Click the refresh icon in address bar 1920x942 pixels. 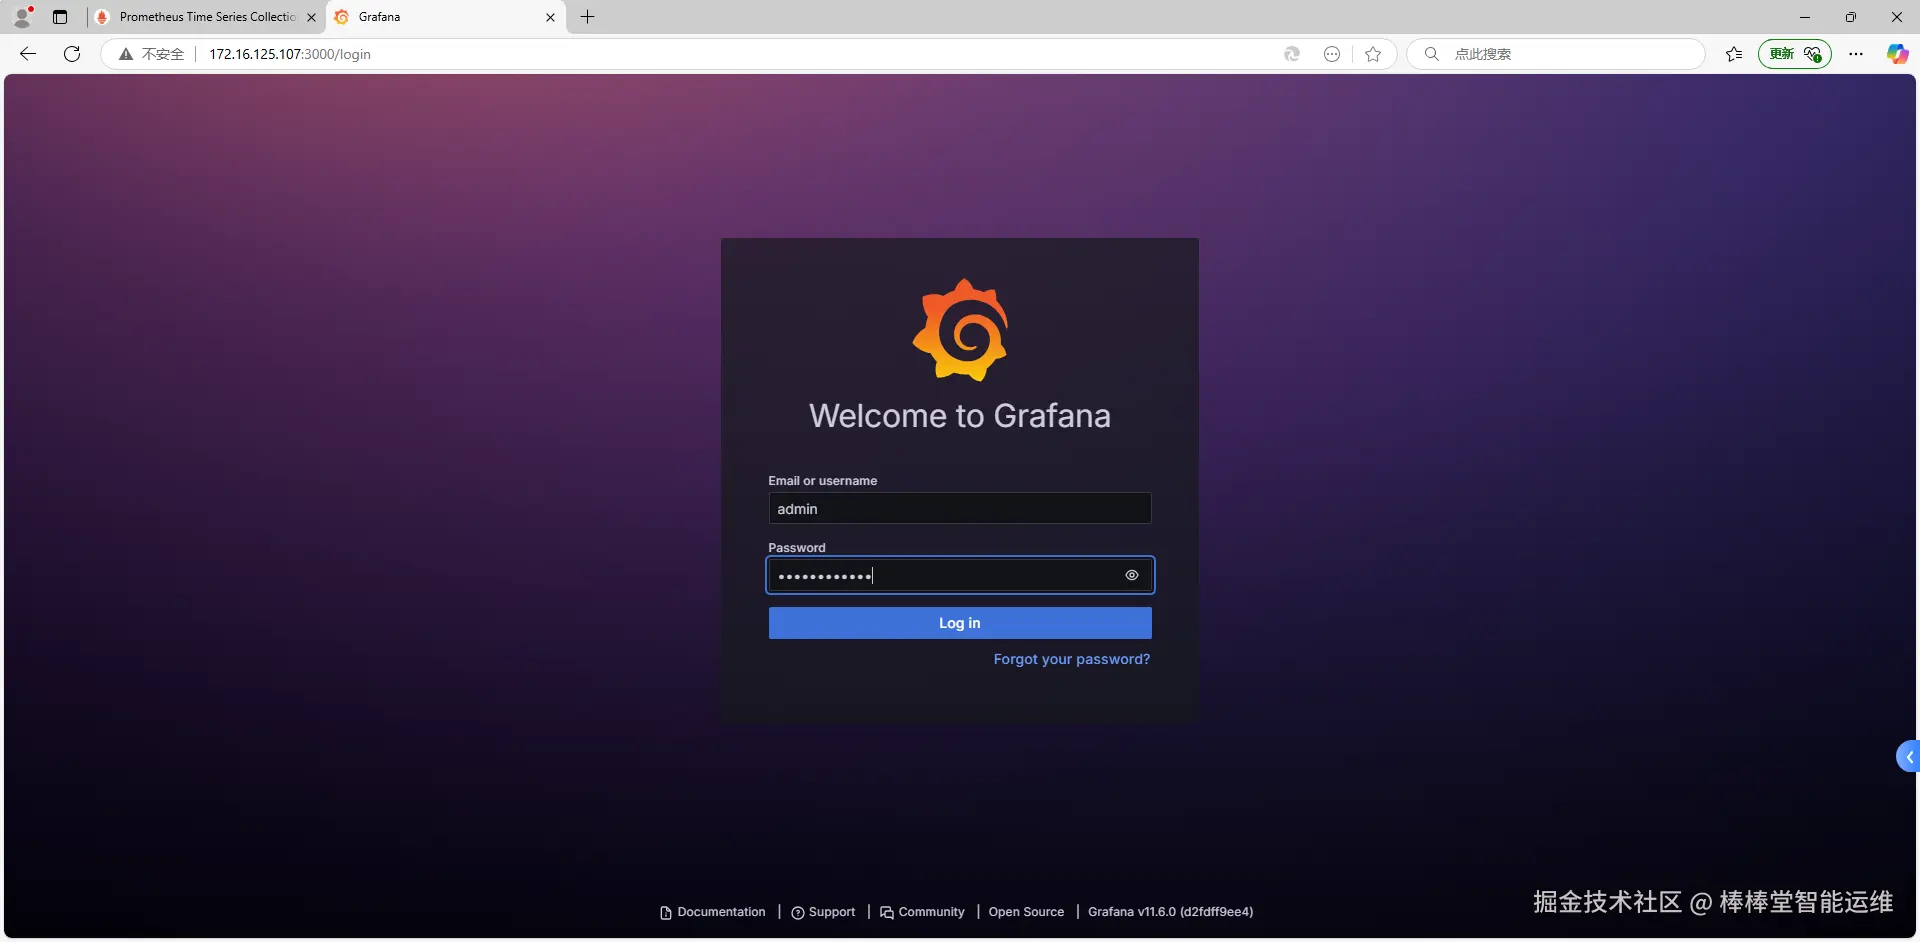pyautogui.click(x=1292, y=54)
